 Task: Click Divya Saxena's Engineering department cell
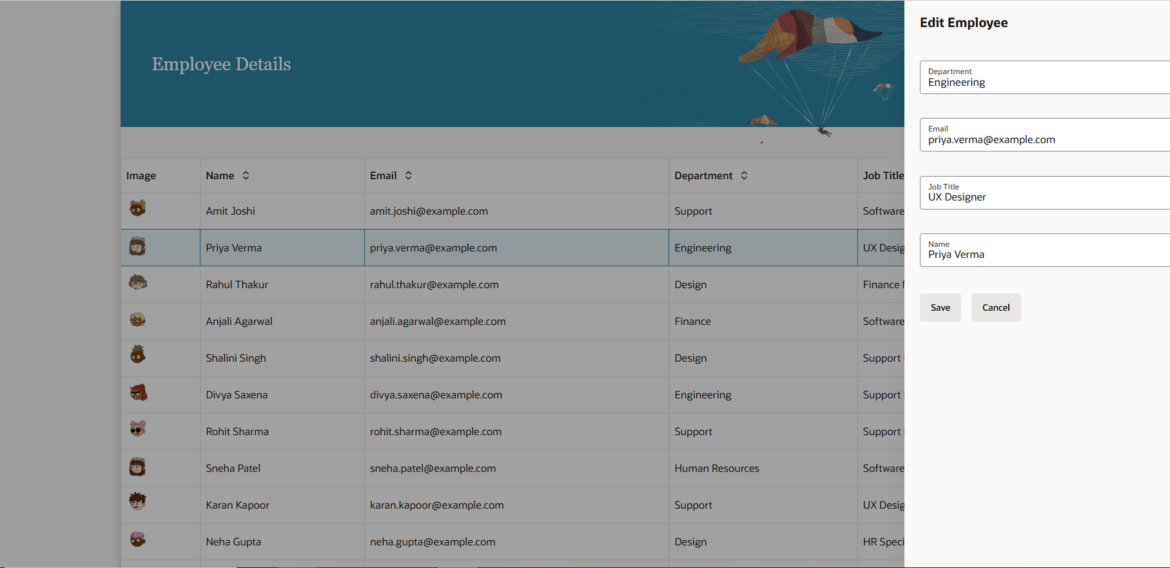763,395
